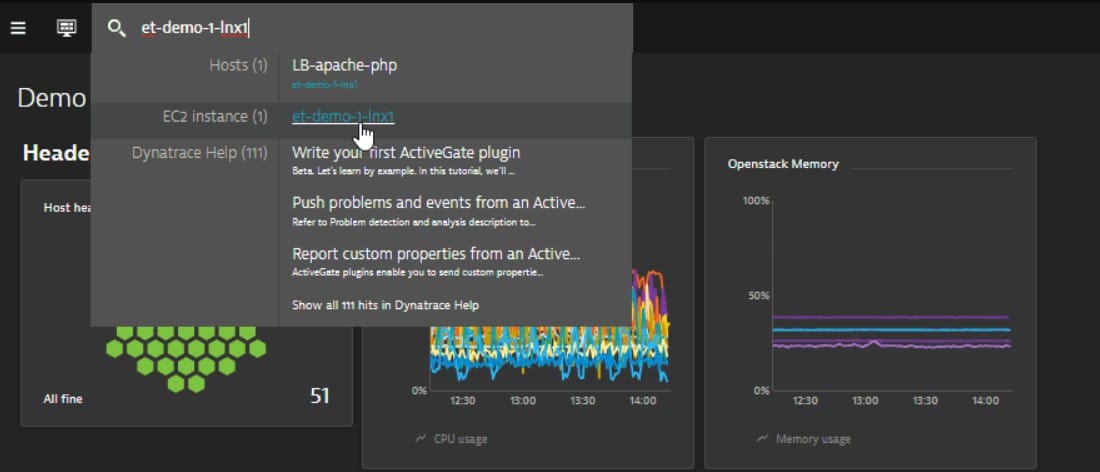1100x472 pixels.
Task: Open the host health honeycomb visualization
Action: 186,358
